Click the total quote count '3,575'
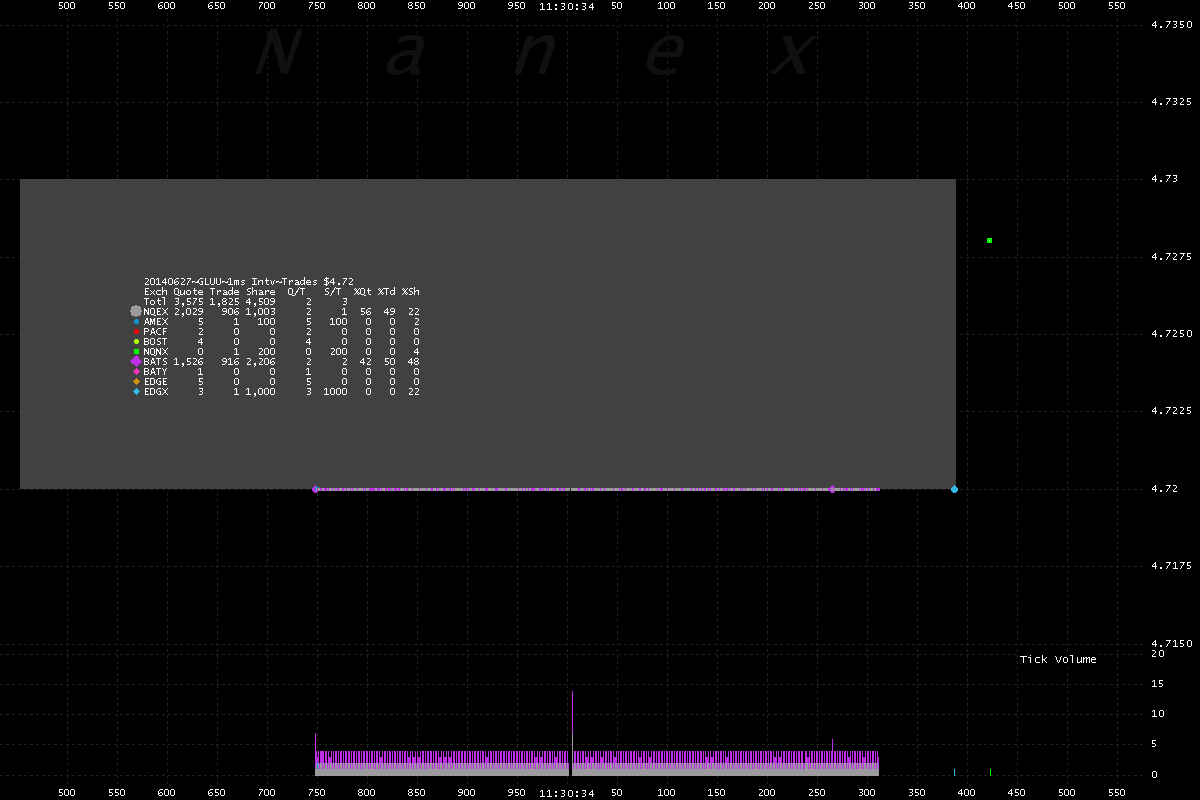Image resolution: width=1200 pixels, height=800 pixels. click(x=188, y=302)
